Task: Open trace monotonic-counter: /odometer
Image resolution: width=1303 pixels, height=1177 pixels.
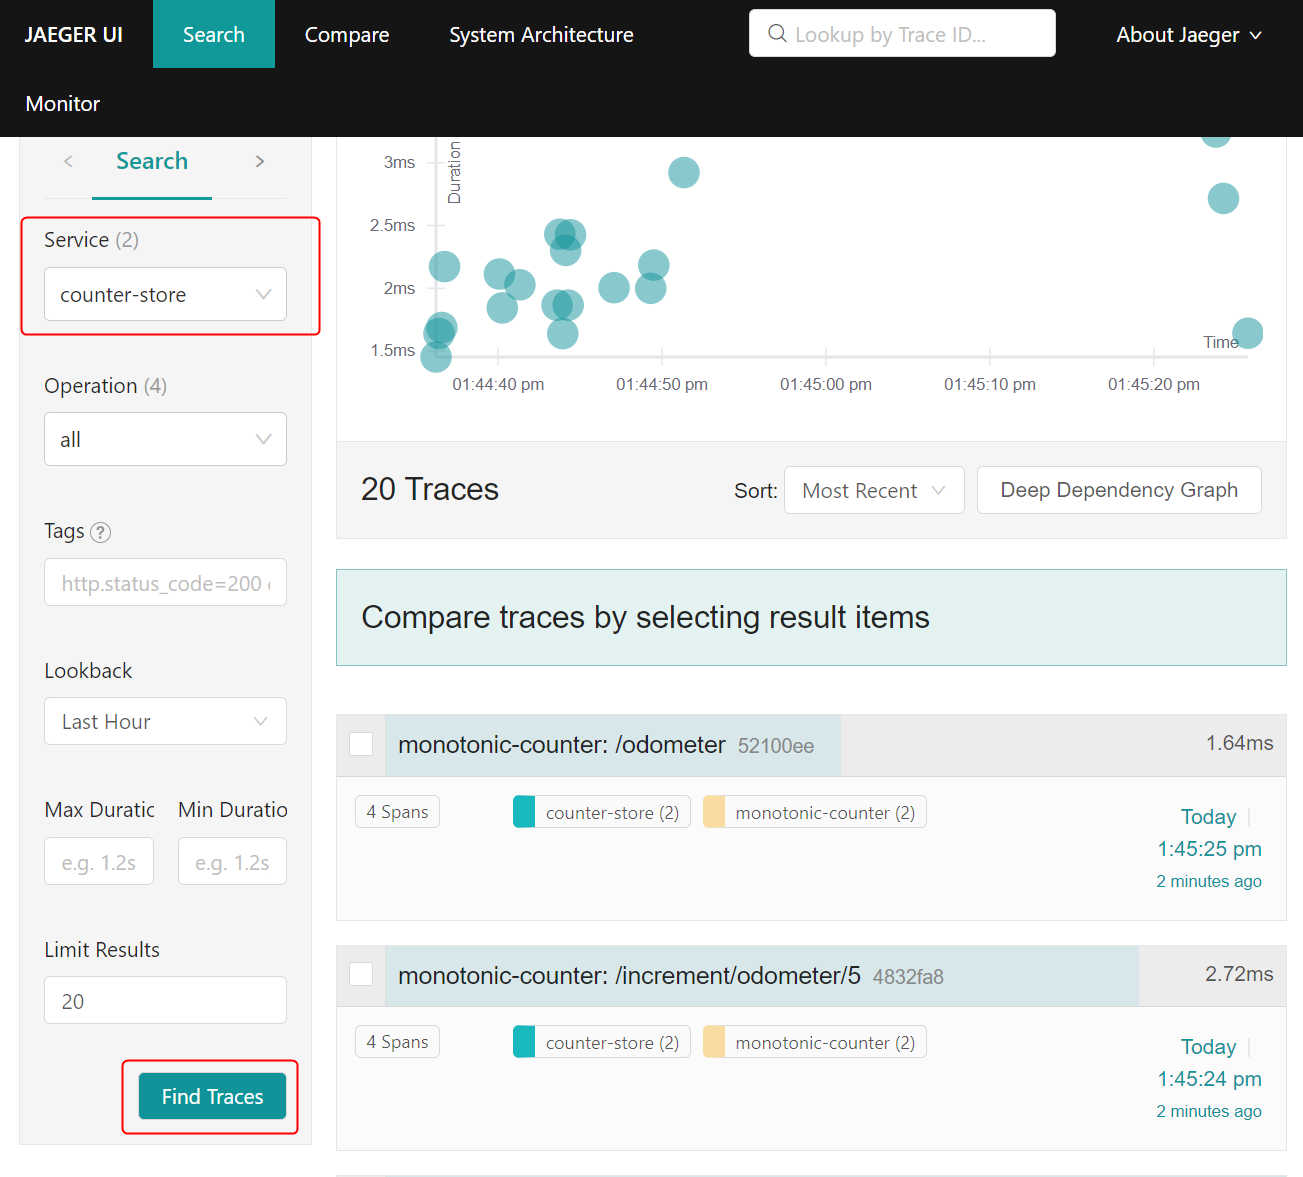Action: (562, 745)
